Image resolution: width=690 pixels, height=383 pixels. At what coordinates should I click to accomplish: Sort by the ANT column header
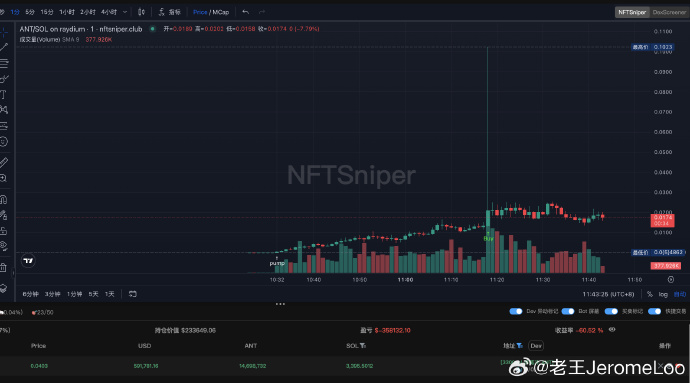tap(250, 346)
